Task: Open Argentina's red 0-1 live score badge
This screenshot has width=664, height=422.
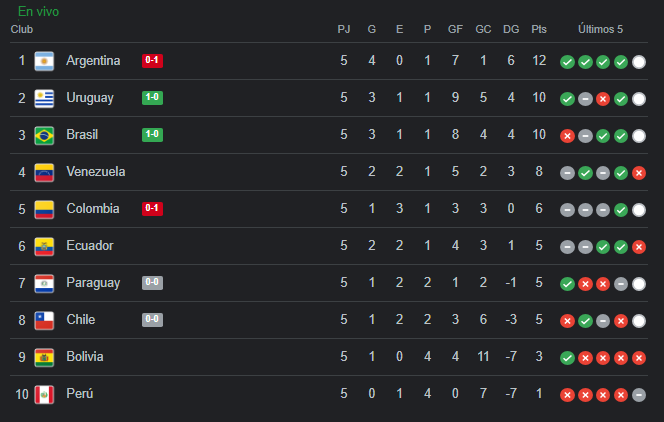Action: 152,61
